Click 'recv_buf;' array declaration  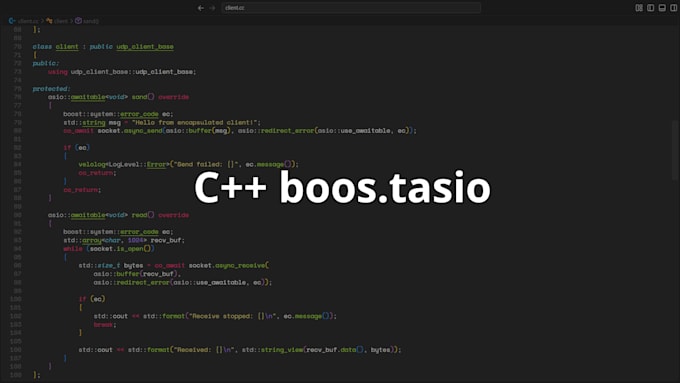[167, 240]
